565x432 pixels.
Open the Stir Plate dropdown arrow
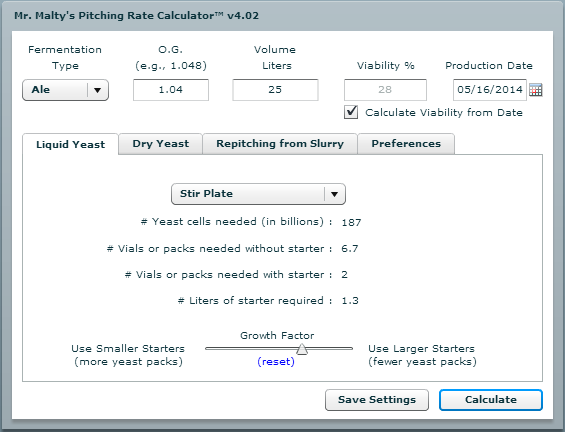(334, 194)
